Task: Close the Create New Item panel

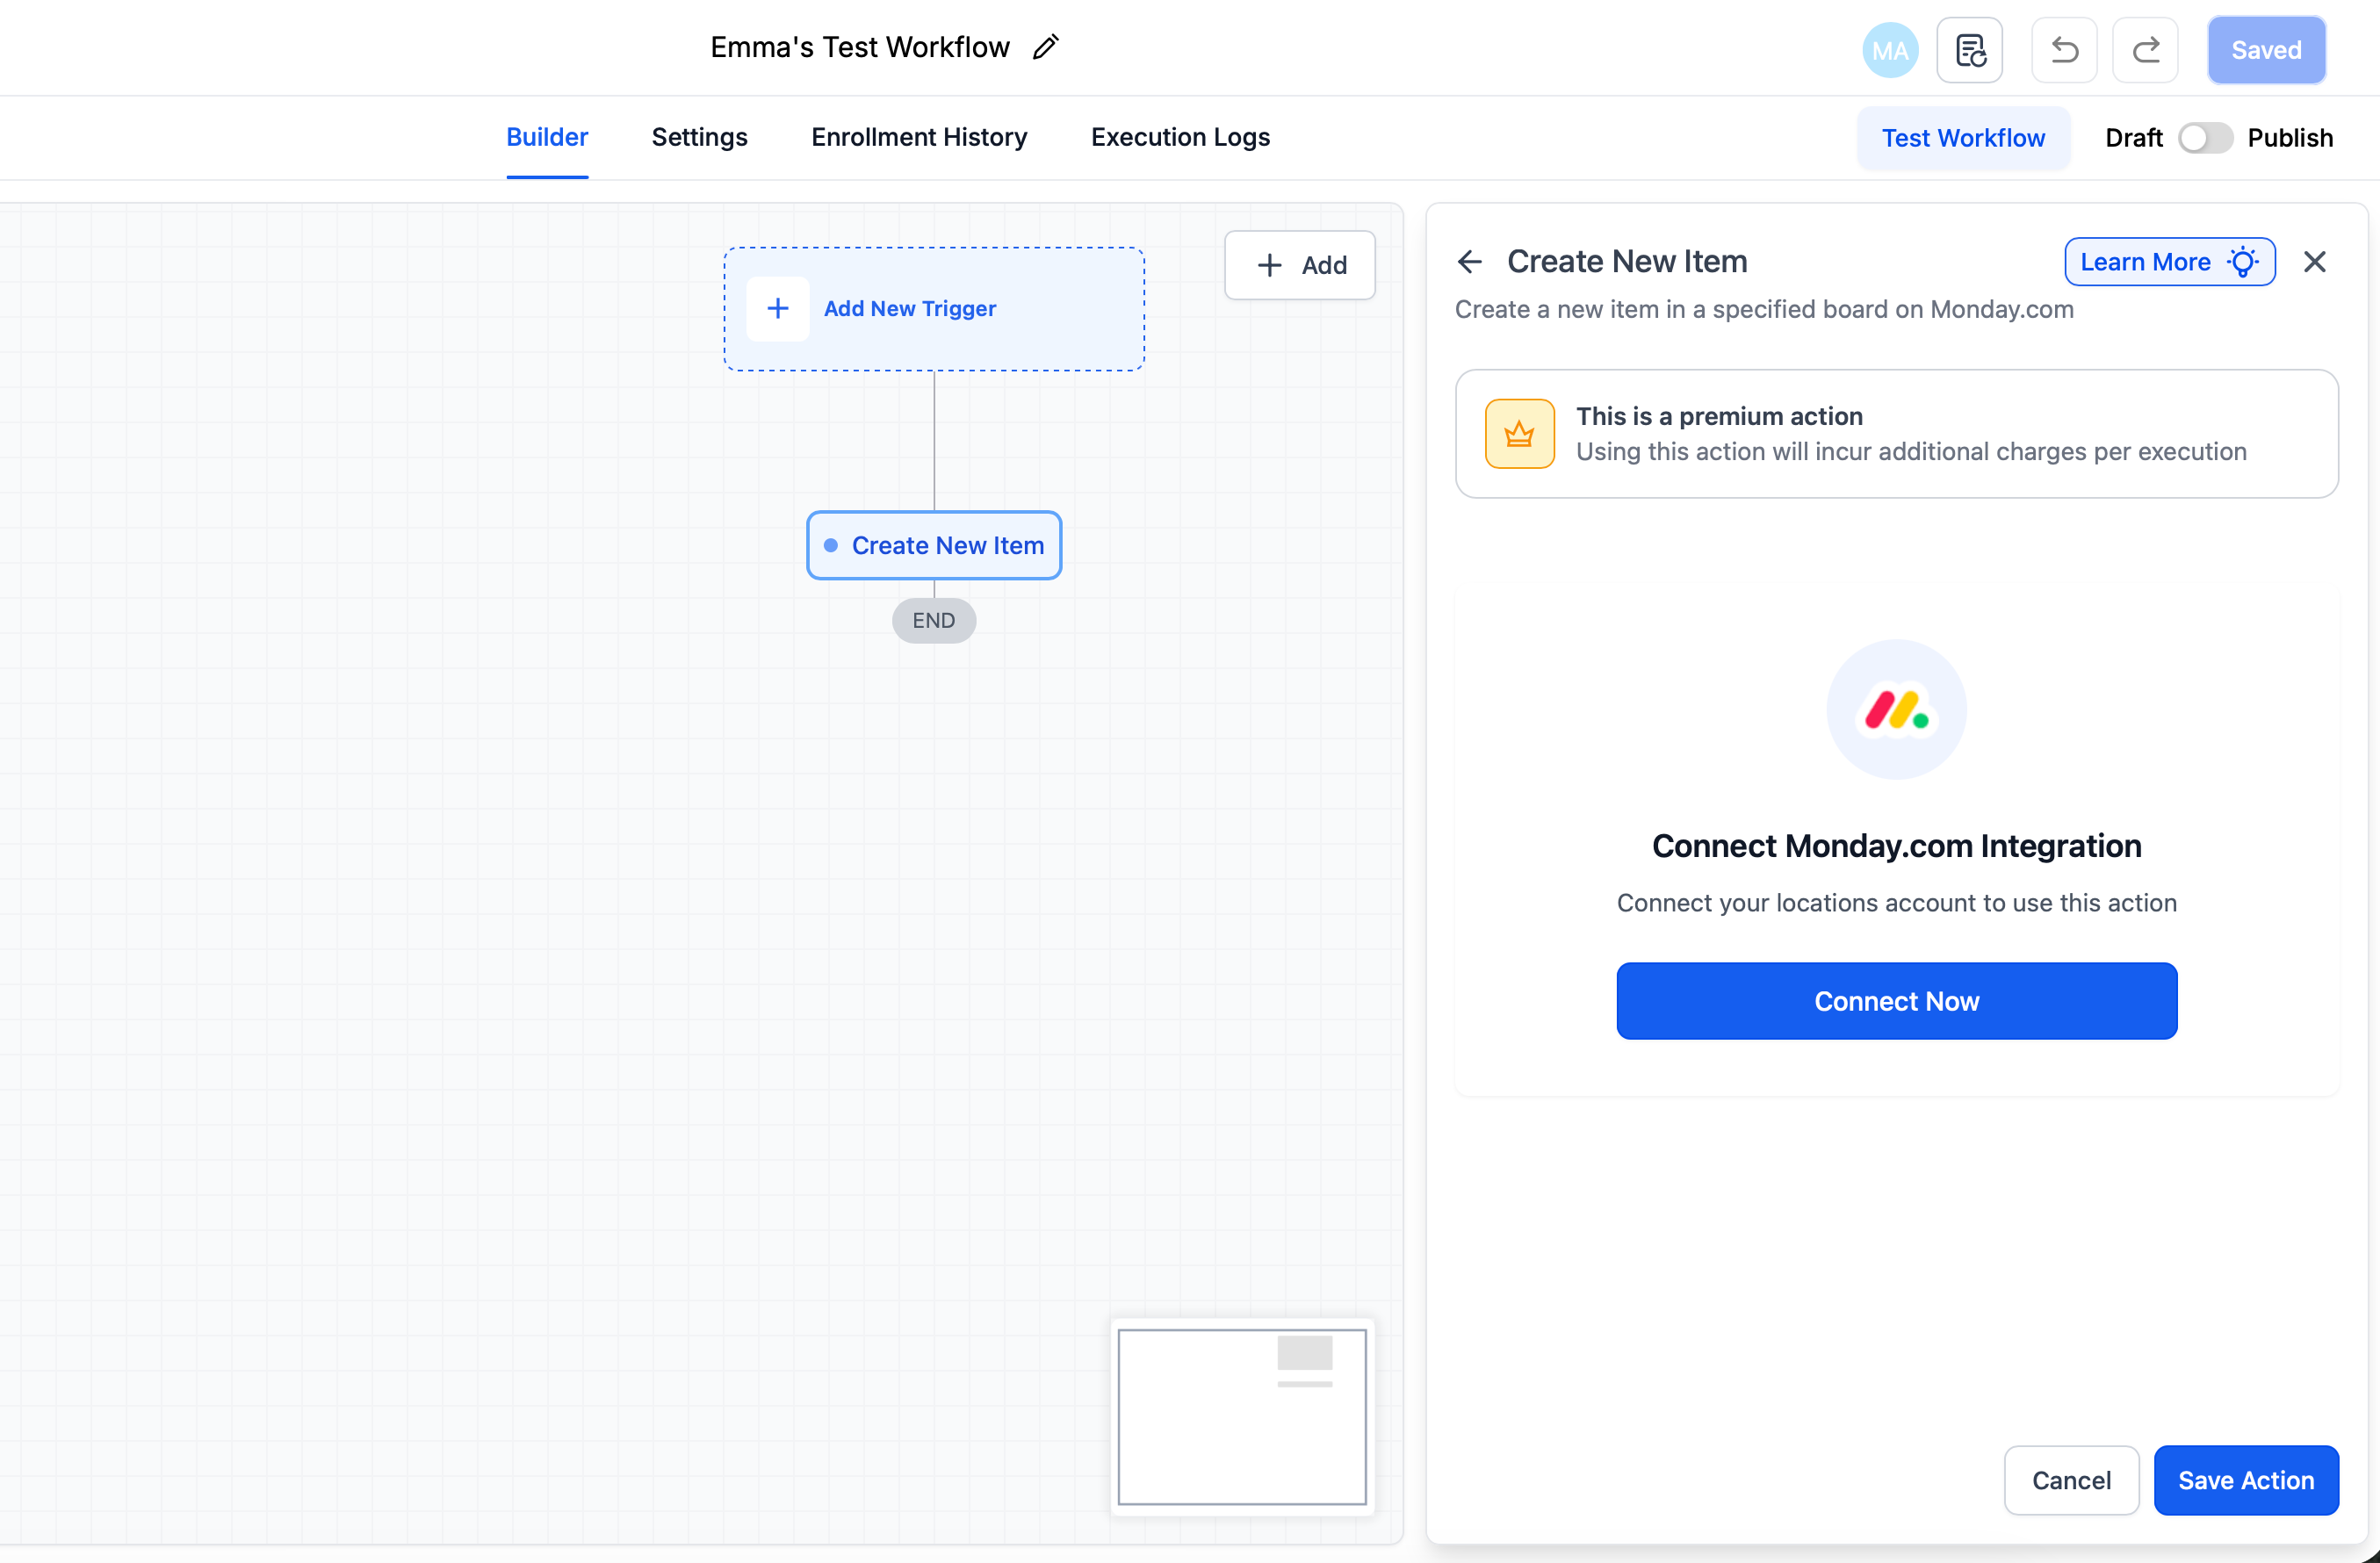Action: [2314, 262]
